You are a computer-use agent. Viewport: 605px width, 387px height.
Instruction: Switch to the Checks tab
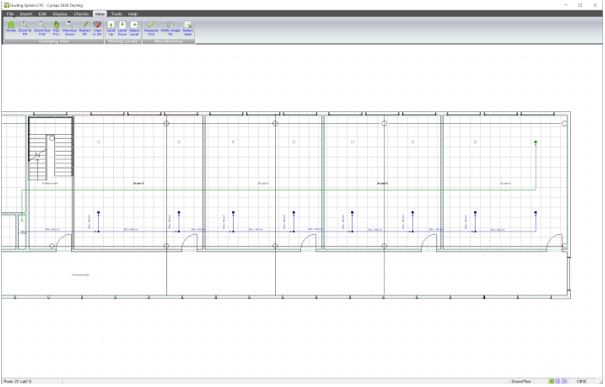[x=81, y=14]
